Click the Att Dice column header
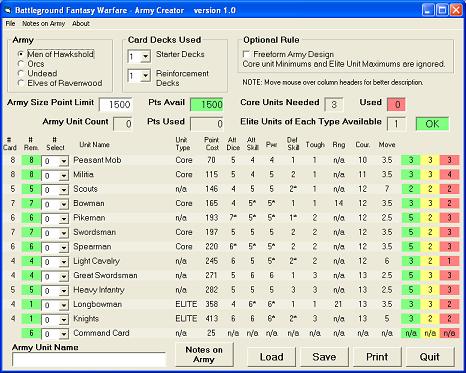Screen dimensions: 466x373 click(x=233, y=144)
